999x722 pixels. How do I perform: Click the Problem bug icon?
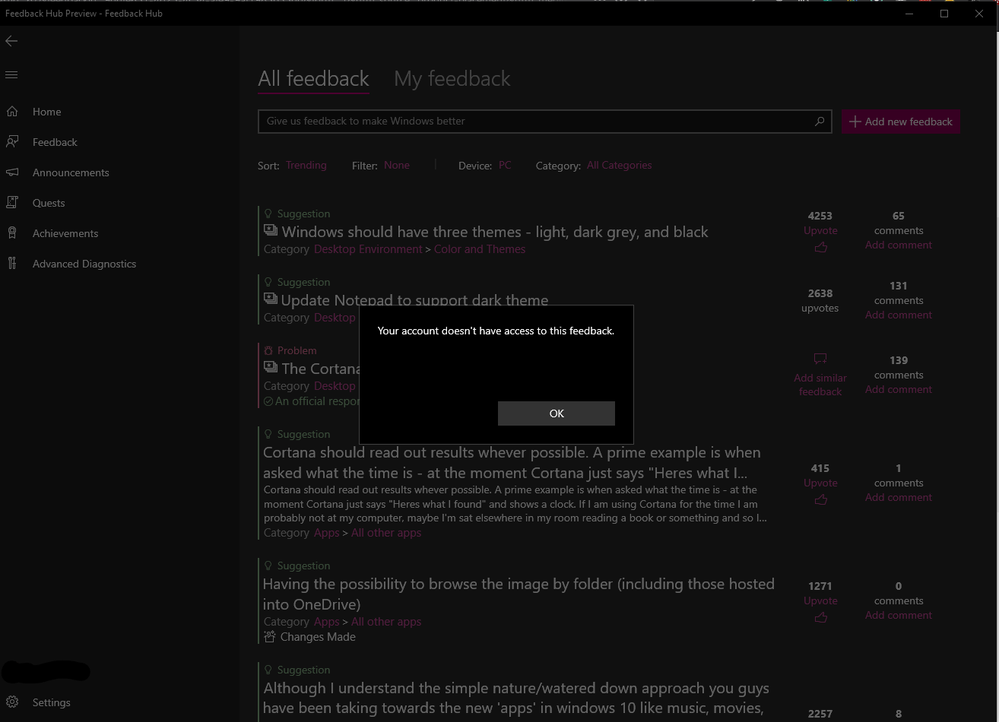pos(268,350)
